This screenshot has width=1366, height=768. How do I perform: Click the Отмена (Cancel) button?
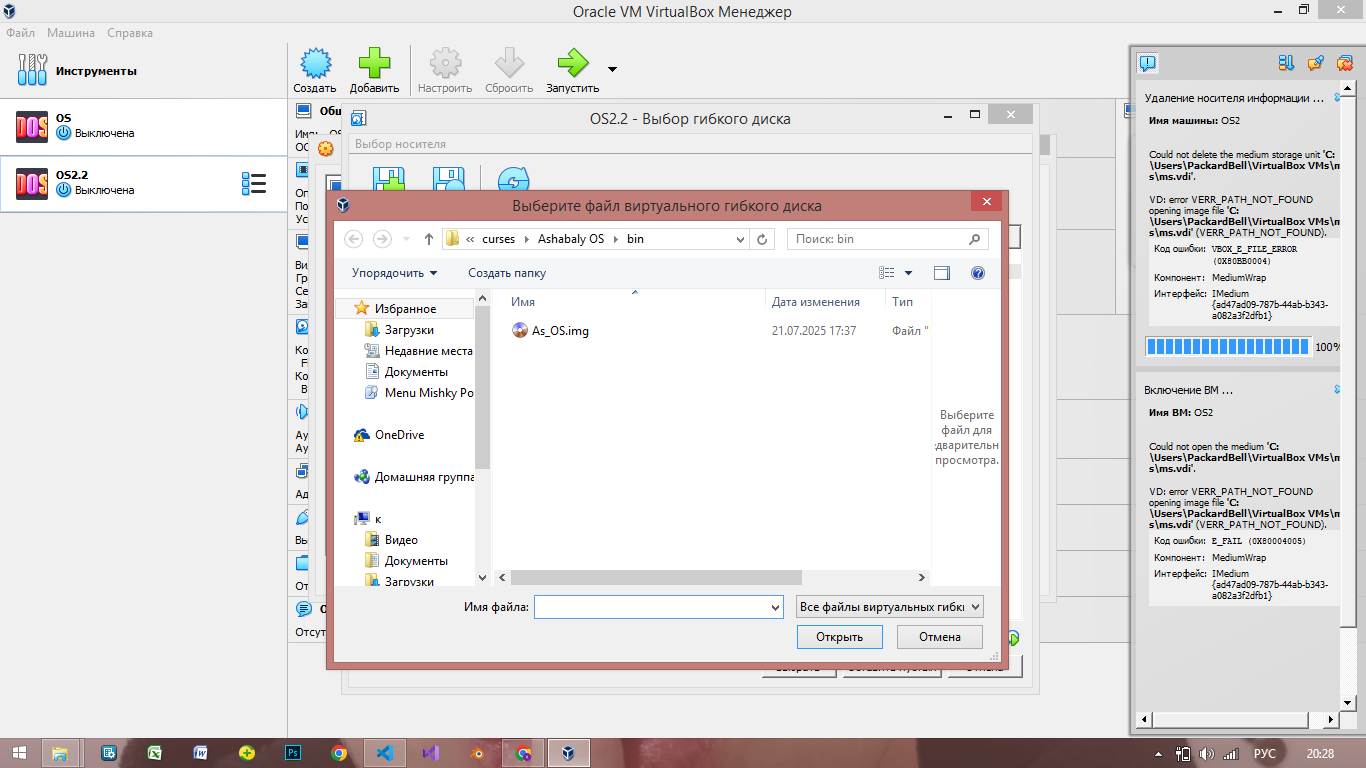tap(939, 637)
